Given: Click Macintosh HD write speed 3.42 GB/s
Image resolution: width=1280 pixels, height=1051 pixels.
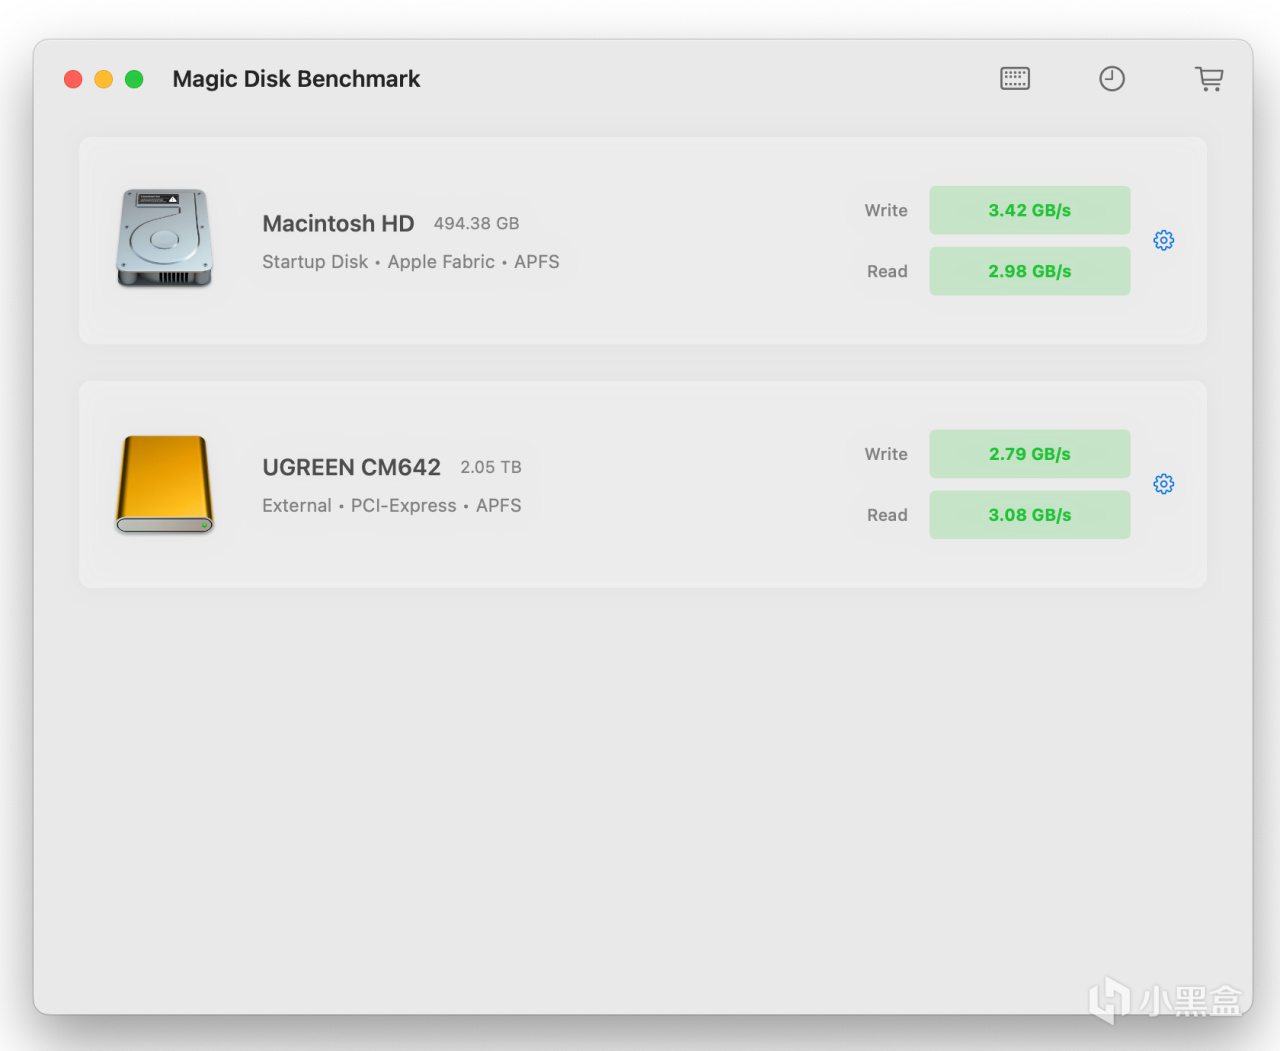Looking at the screenshot, I should tap(1029, 210).
